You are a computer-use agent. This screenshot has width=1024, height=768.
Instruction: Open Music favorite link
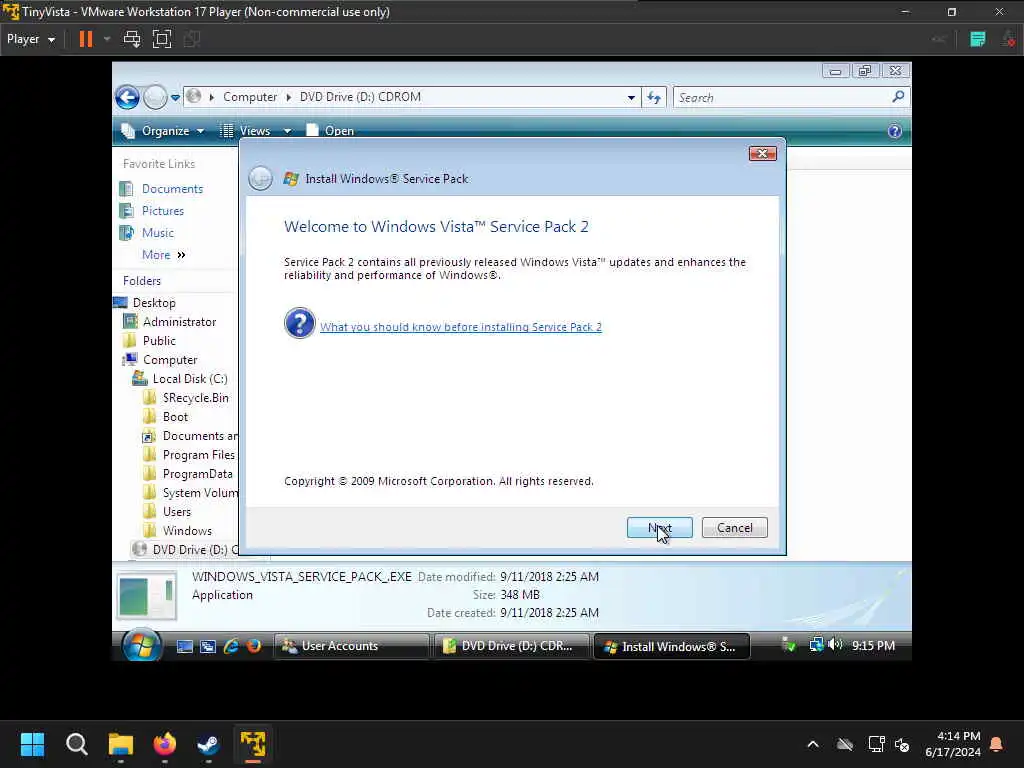[157, 233]
